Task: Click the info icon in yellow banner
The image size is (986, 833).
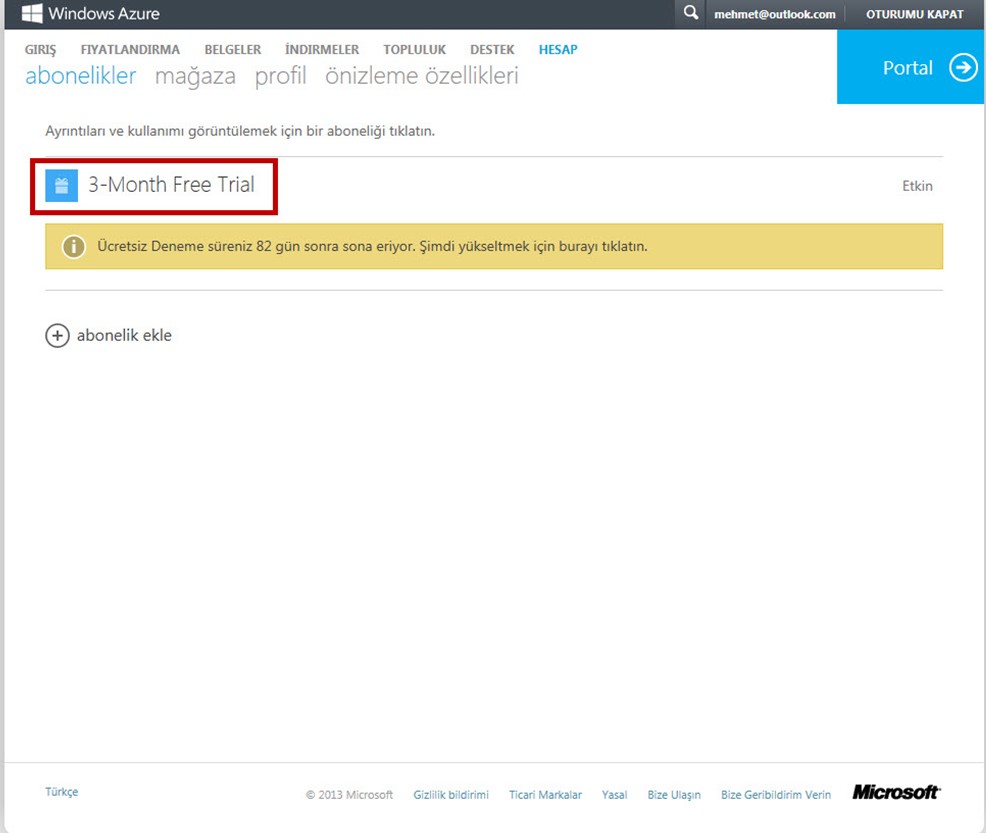Action: tap(74, 246)
